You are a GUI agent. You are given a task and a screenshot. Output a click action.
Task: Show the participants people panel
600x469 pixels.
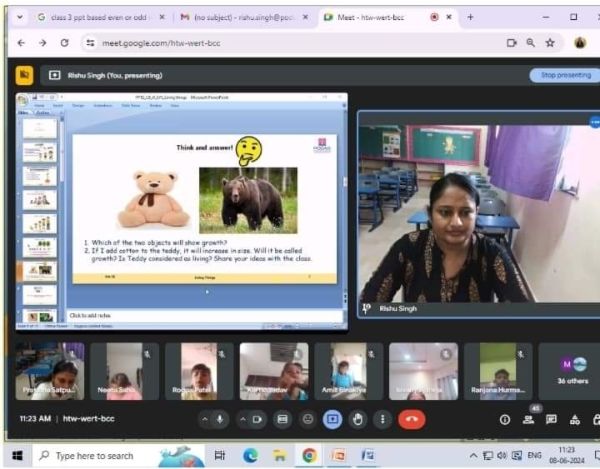(x=528, y=420)
